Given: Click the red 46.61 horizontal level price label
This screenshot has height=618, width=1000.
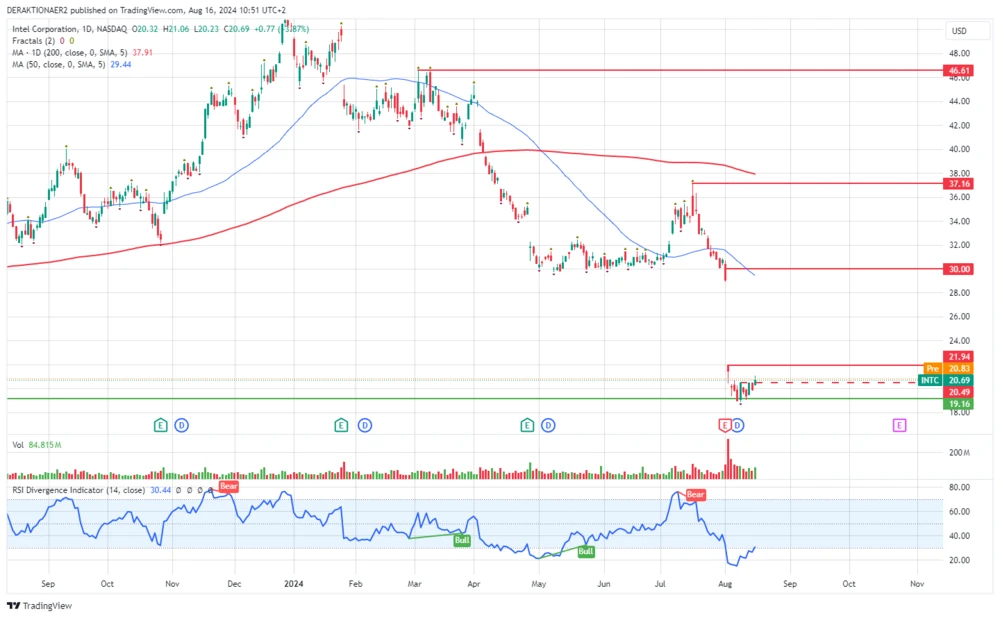Looking at the screenshot, I should click(x=959, y=71).
